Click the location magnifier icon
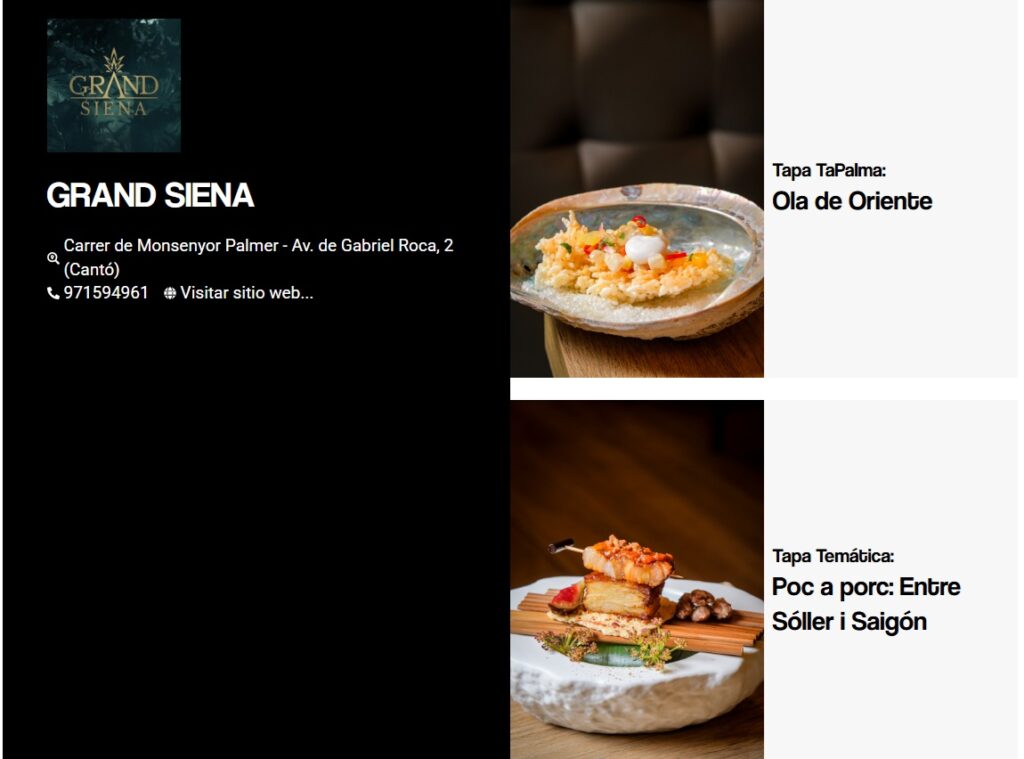This screenshot has width=1024, height=759. pyautogui.click(x=54, y=258)
